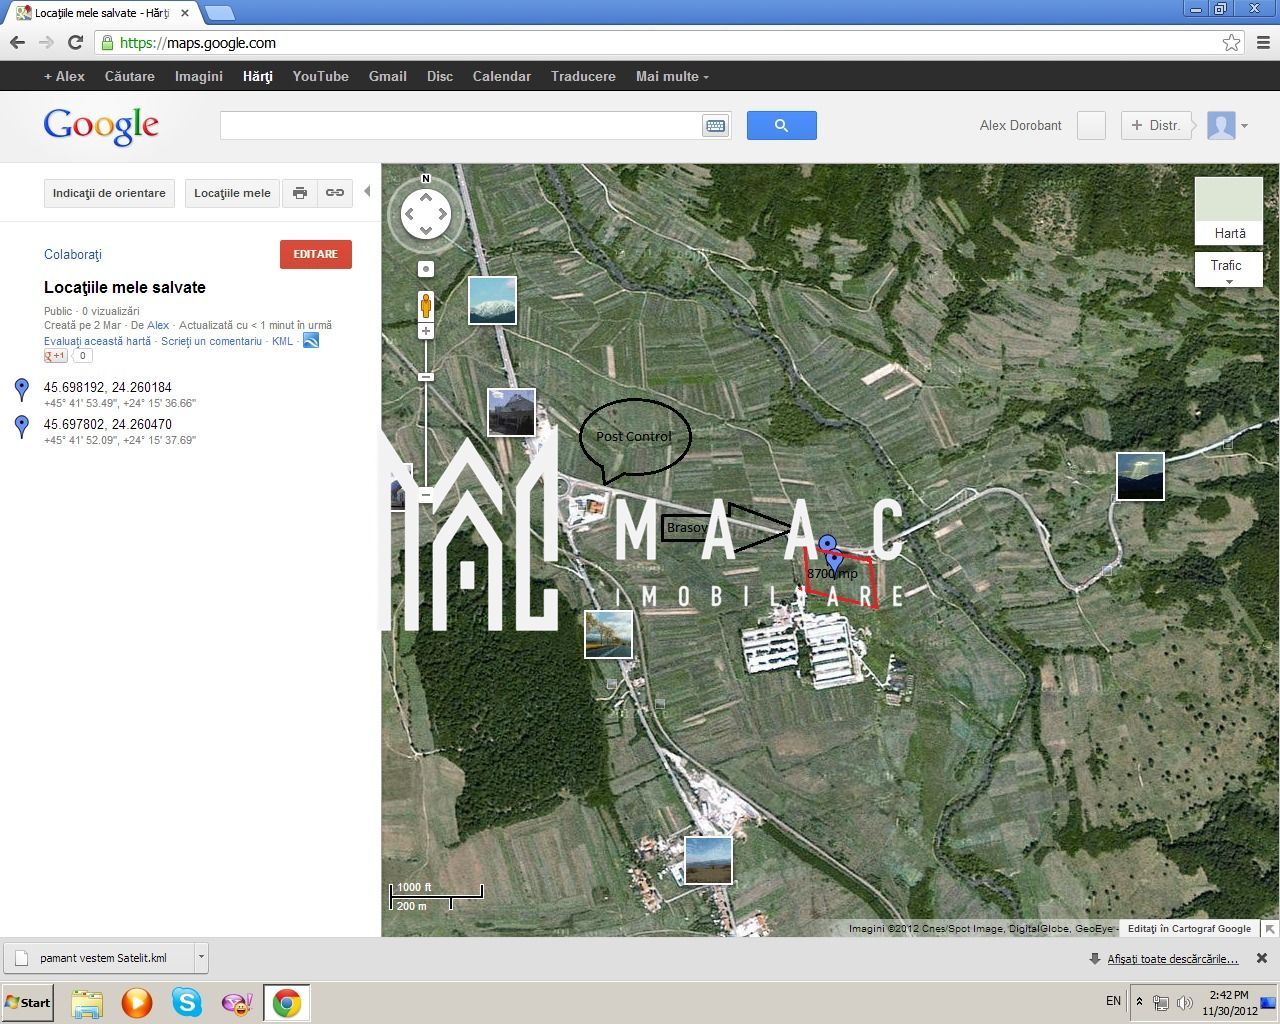The height and width of the screenshot is (1024, 1280).
Task: Open the downloaded file options arrow
Action: [201, 957]
